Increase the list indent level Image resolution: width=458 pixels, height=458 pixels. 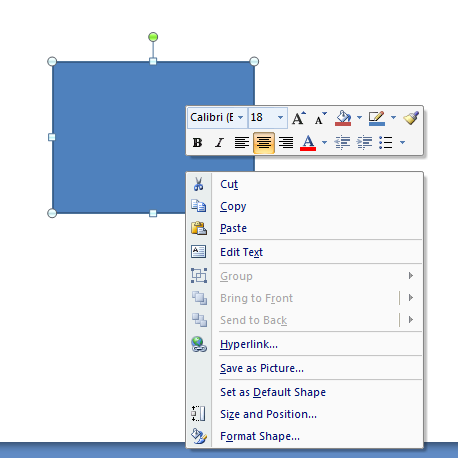(x=364, y=143)
